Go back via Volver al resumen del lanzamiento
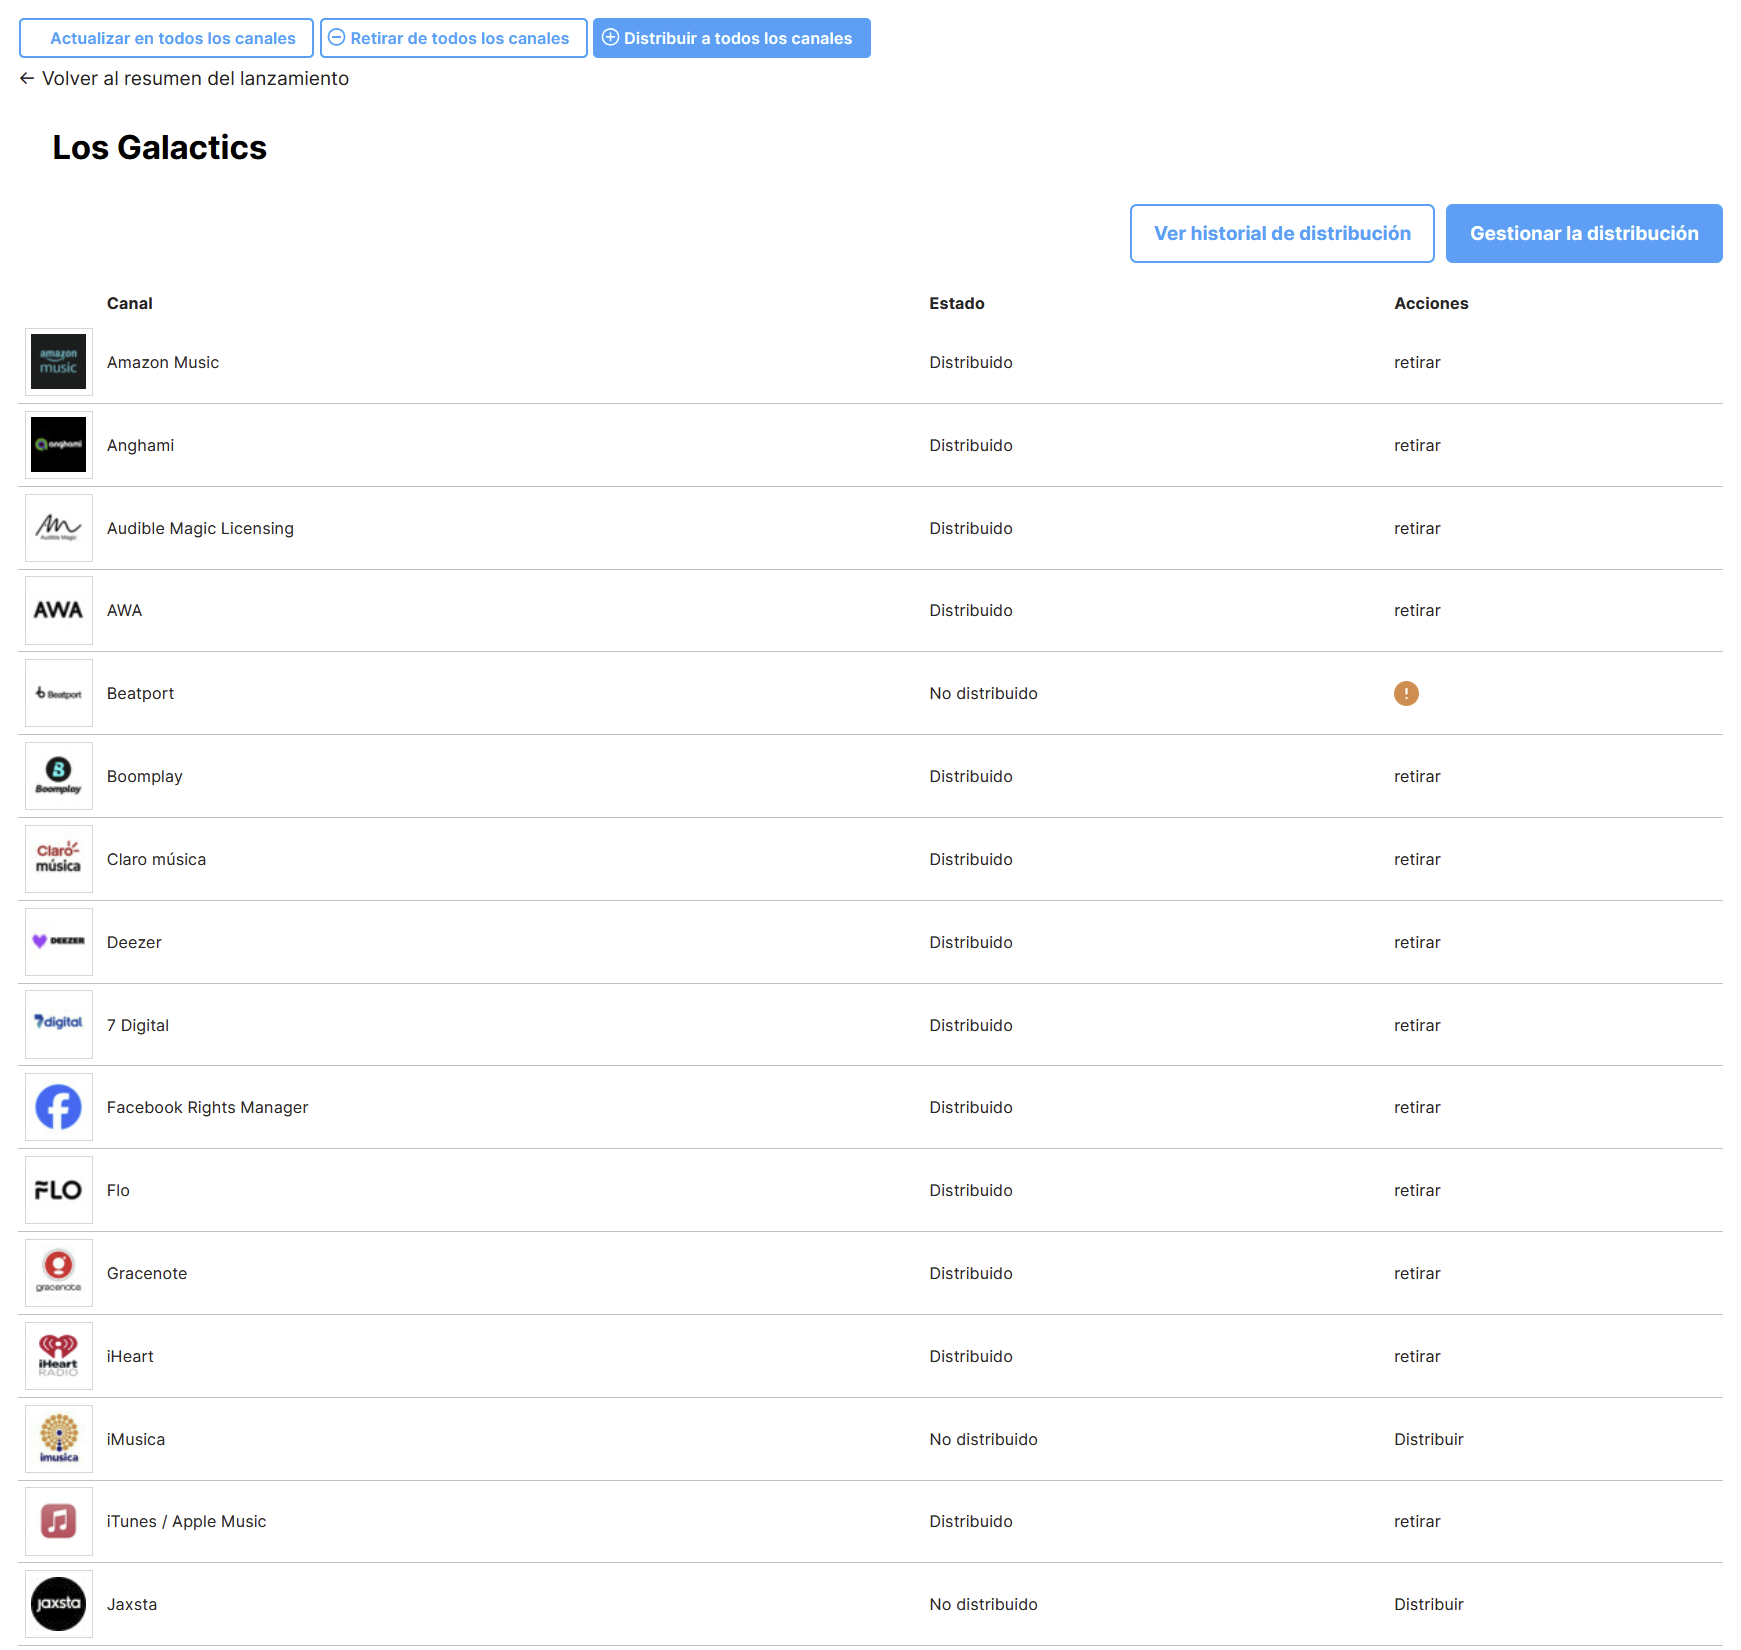Image resolution: width=1741 pixels, height=1650 pixels. point(184,78)
